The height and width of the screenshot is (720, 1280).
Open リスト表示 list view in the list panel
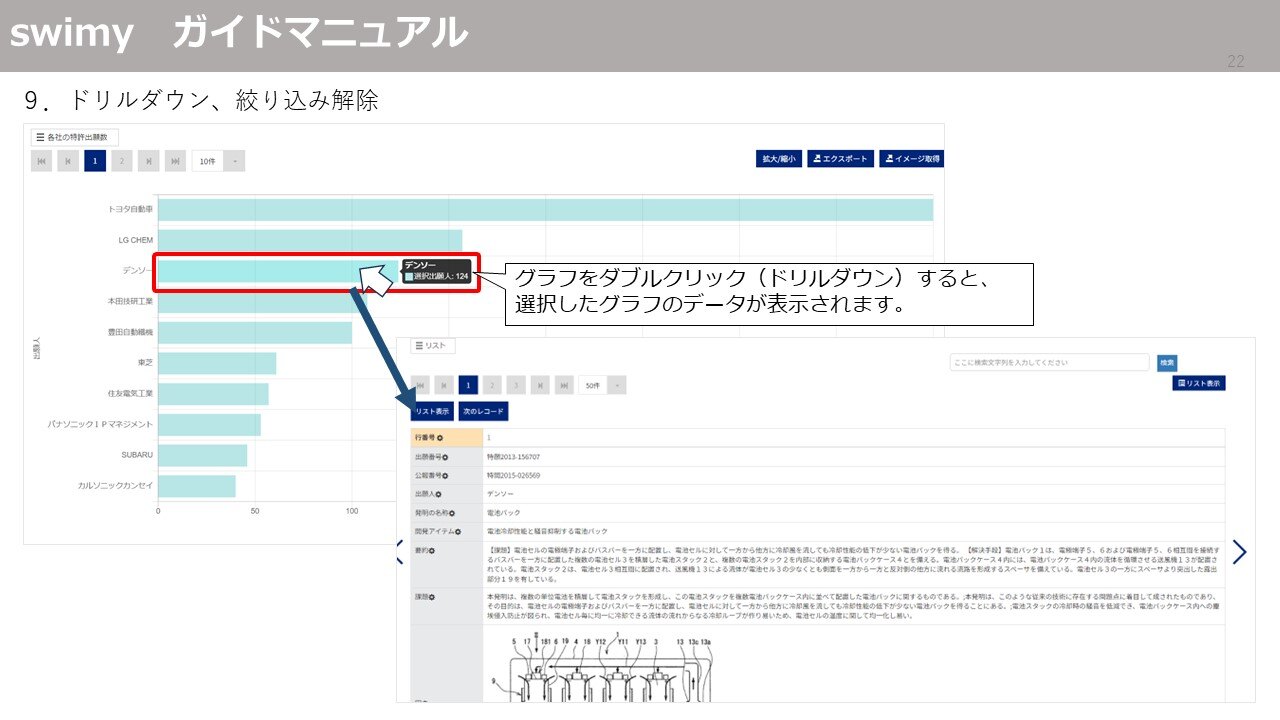point(434,410)
